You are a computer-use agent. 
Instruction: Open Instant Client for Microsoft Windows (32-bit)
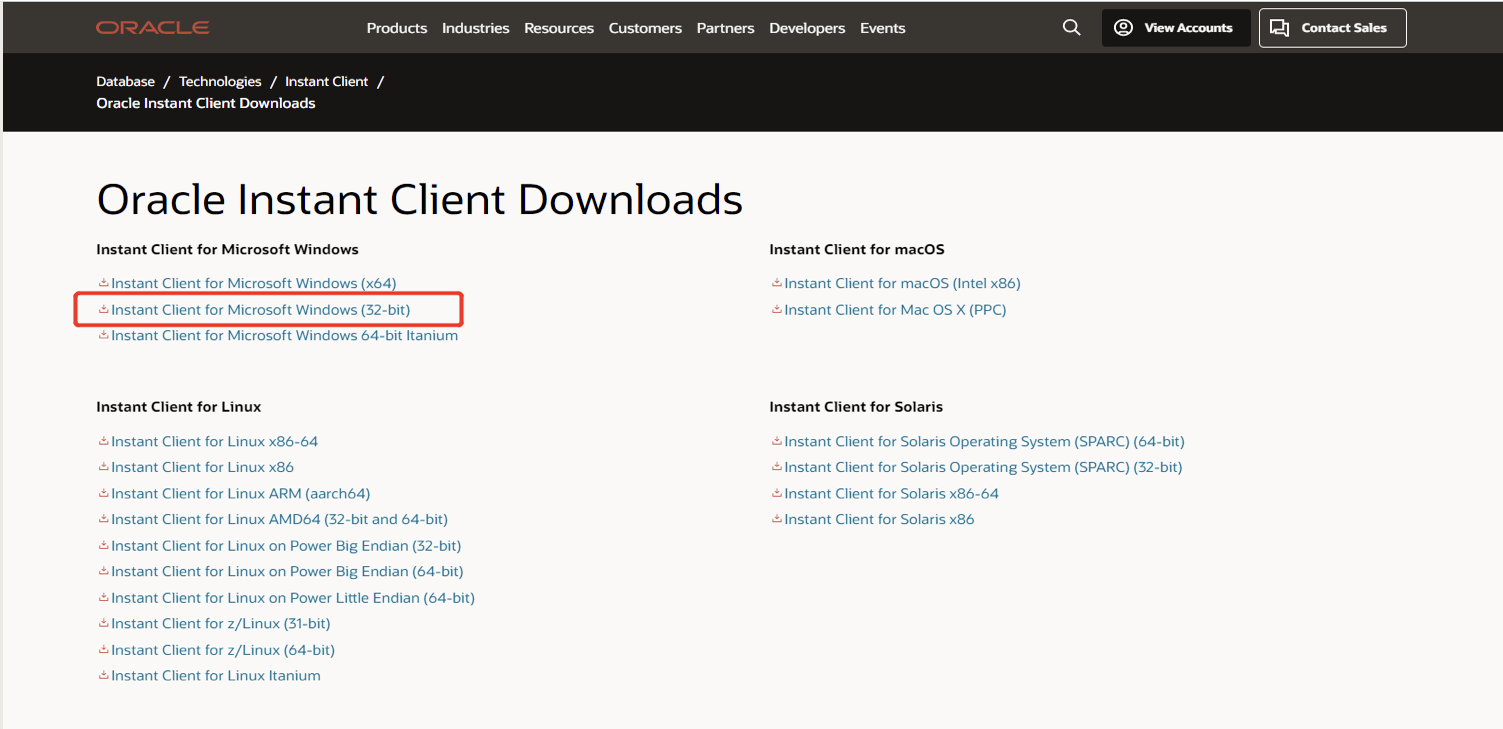[x=260, y=310]
